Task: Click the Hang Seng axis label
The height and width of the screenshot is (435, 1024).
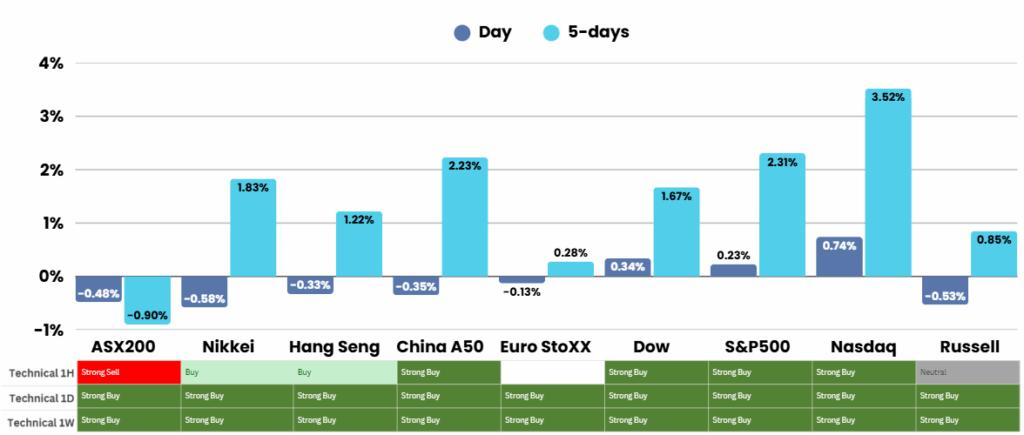Action: (x=334, y=347)
